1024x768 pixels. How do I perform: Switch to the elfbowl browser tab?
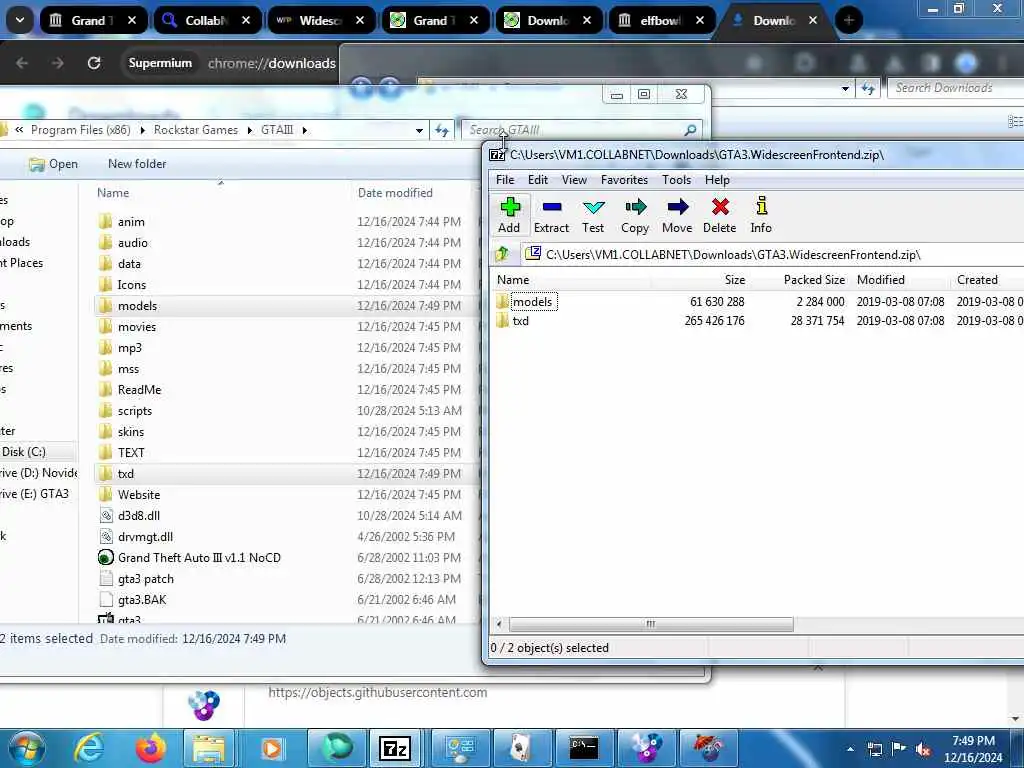(x=661, y=20)
